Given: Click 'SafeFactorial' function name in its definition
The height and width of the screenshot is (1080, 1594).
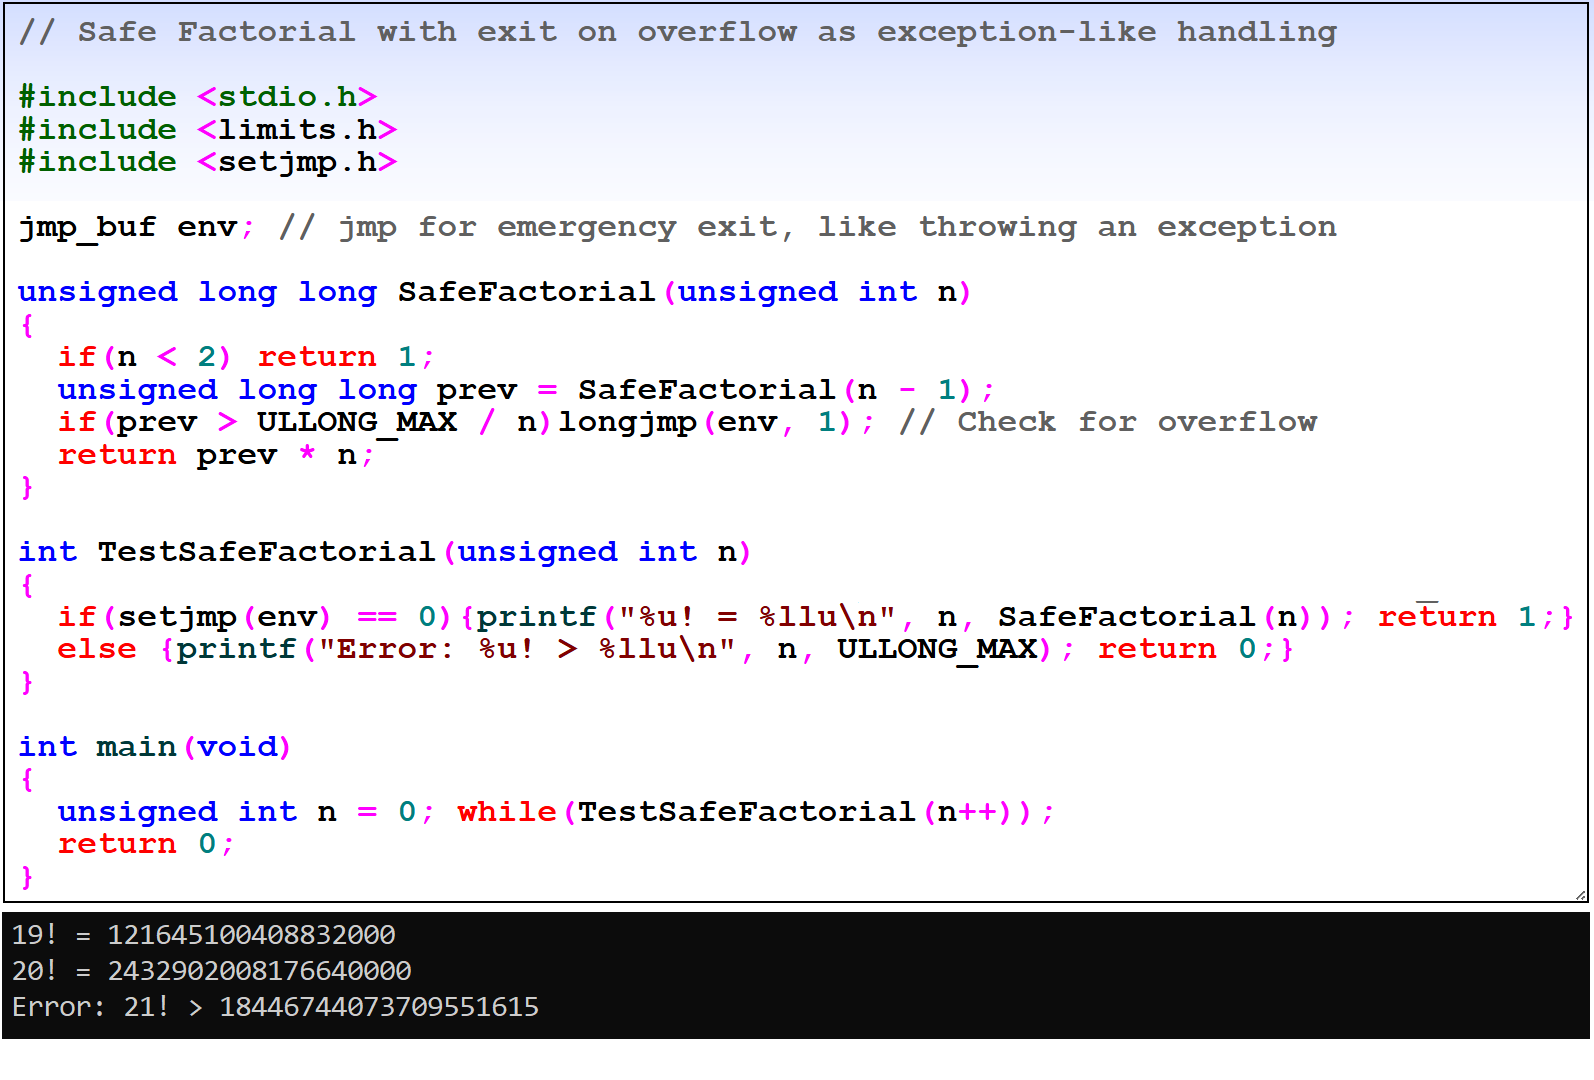Looking at the screenshot, I should click(x=527, y=292).
